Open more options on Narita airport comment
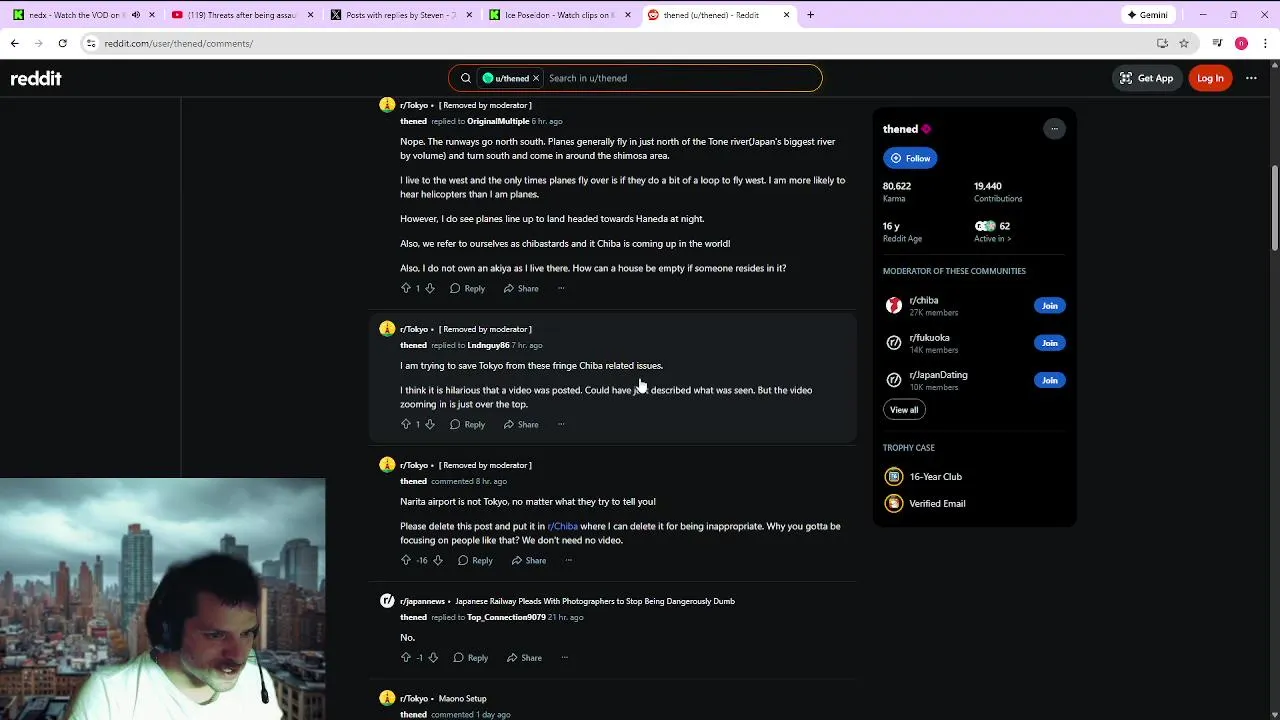1280x720 pixels. 568,560
